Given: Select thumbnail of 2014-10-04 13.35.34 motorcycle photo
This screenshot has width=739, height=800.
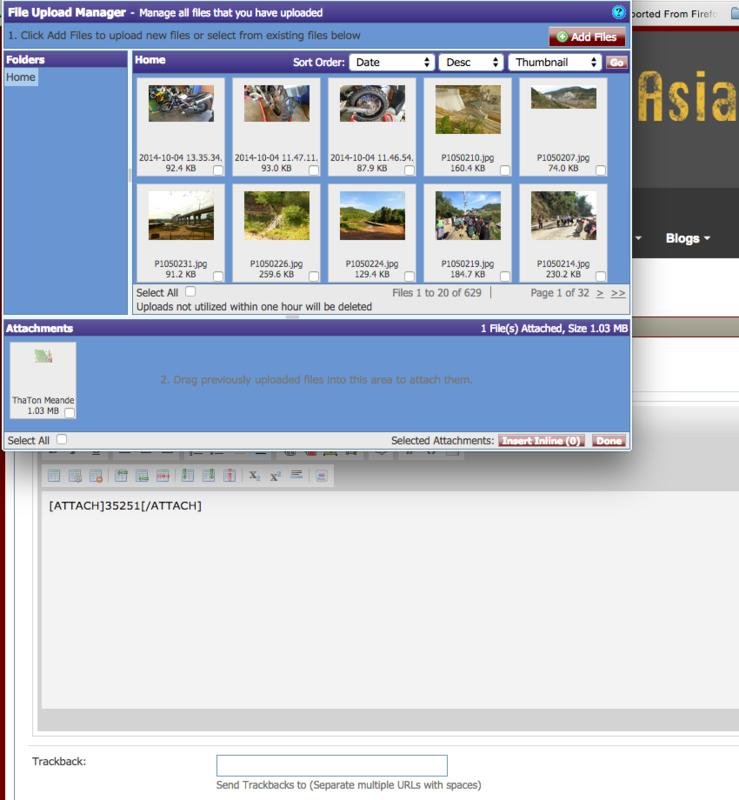Looking at the screenshot, I should (x=181, y=104).
